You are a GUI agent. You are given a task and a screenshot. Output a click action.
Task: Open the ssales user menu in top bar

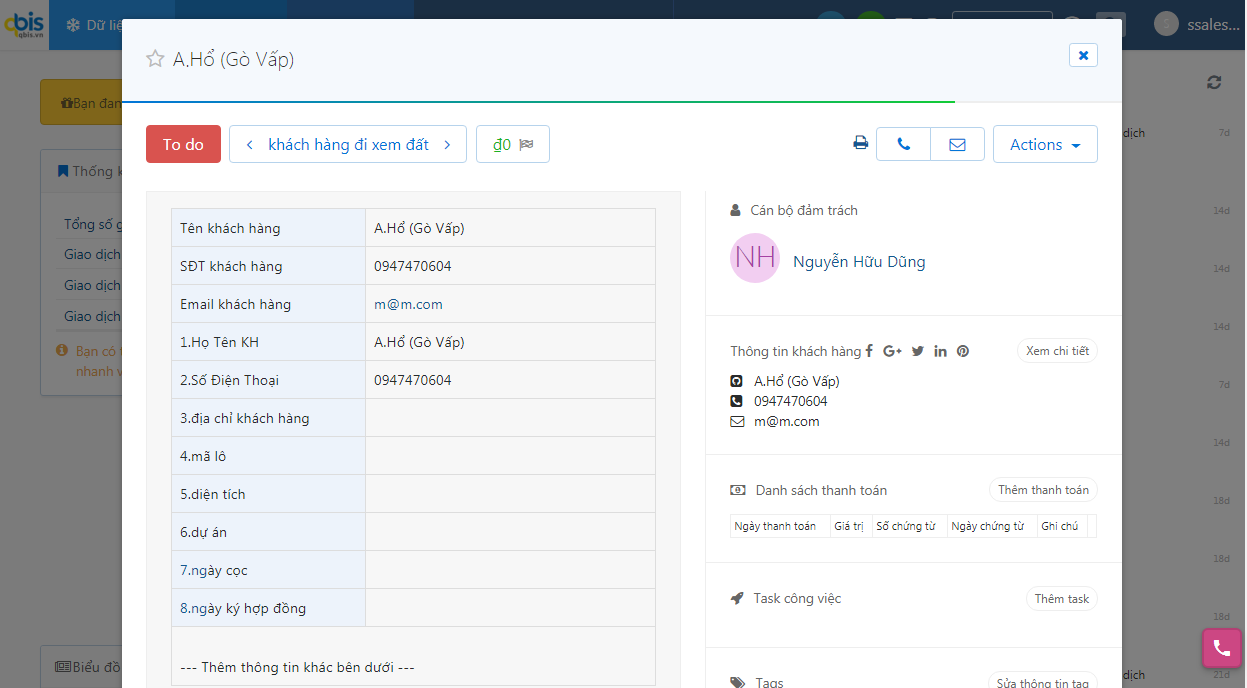(x=1198, y=25)
